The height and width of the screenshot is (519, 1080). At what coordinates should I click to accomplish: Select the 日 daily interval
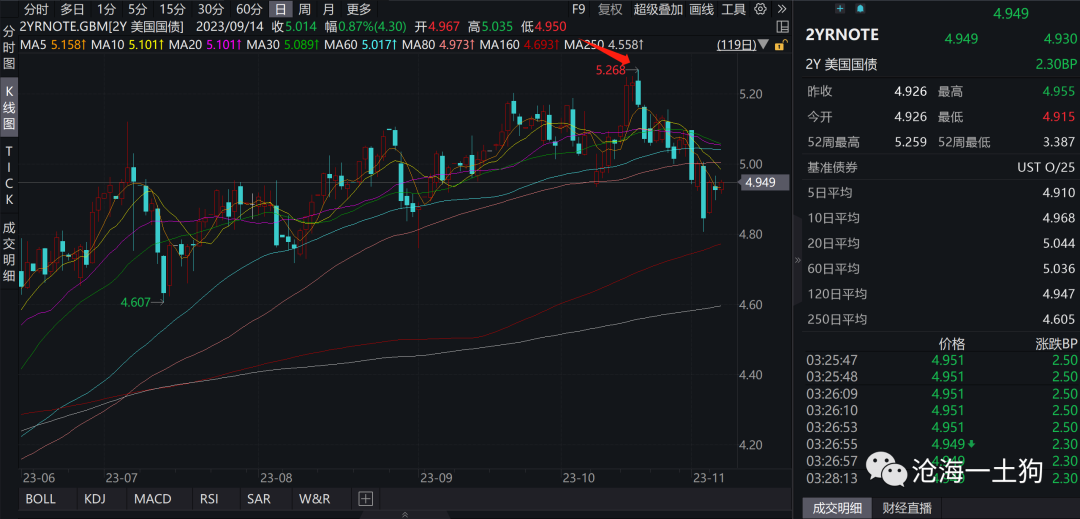[280, 9]
